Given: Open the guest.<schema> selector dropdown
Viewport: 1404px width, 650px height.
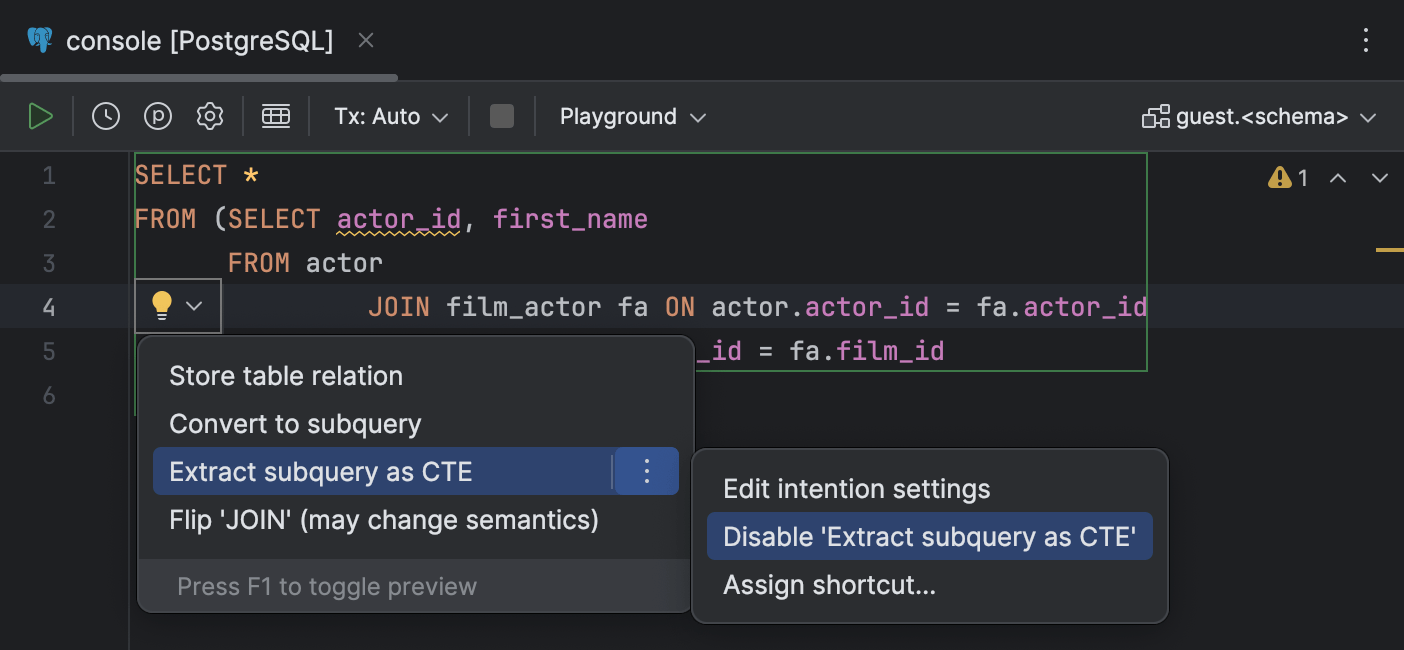Looking at the screenshot, I should point(1260,117).
